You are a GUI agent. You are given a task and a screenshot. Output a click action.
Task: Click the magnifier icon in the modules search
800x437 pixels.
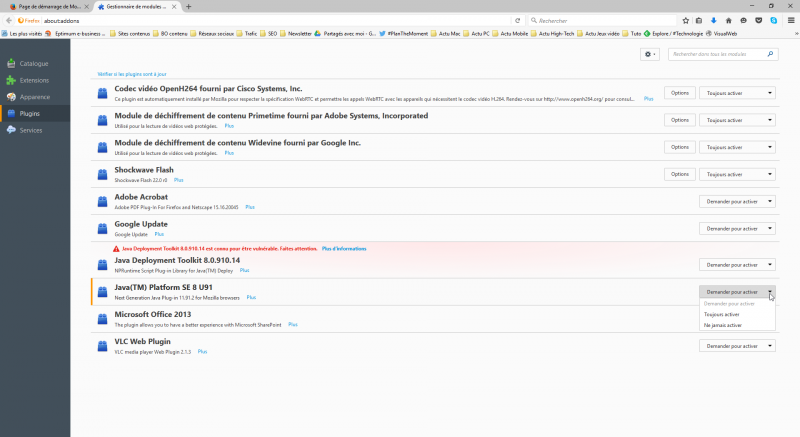pyautogui.click(x=770, y=54)
